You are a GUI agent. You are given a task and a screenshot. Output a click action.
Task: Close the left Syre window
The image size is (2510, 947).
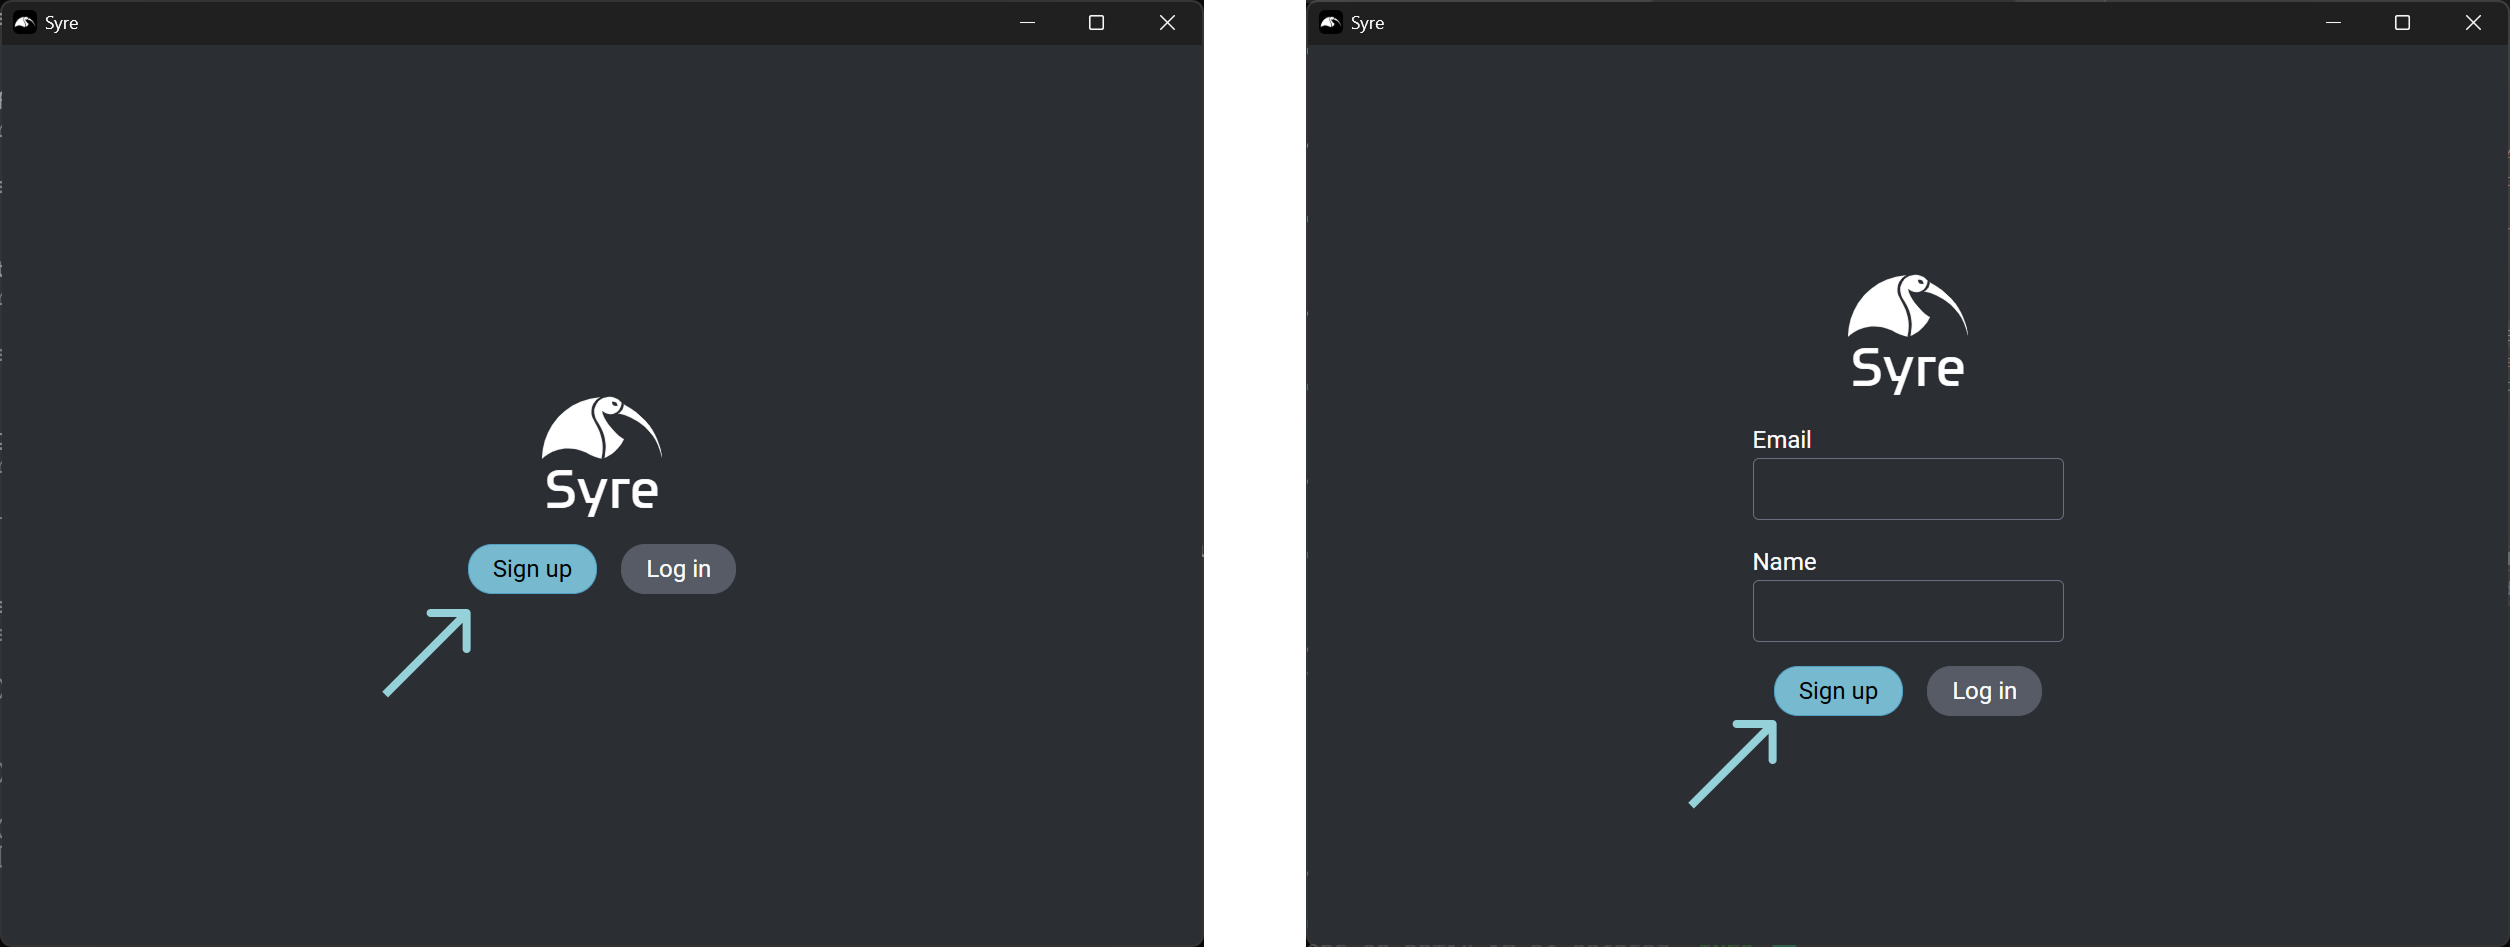1167,23
